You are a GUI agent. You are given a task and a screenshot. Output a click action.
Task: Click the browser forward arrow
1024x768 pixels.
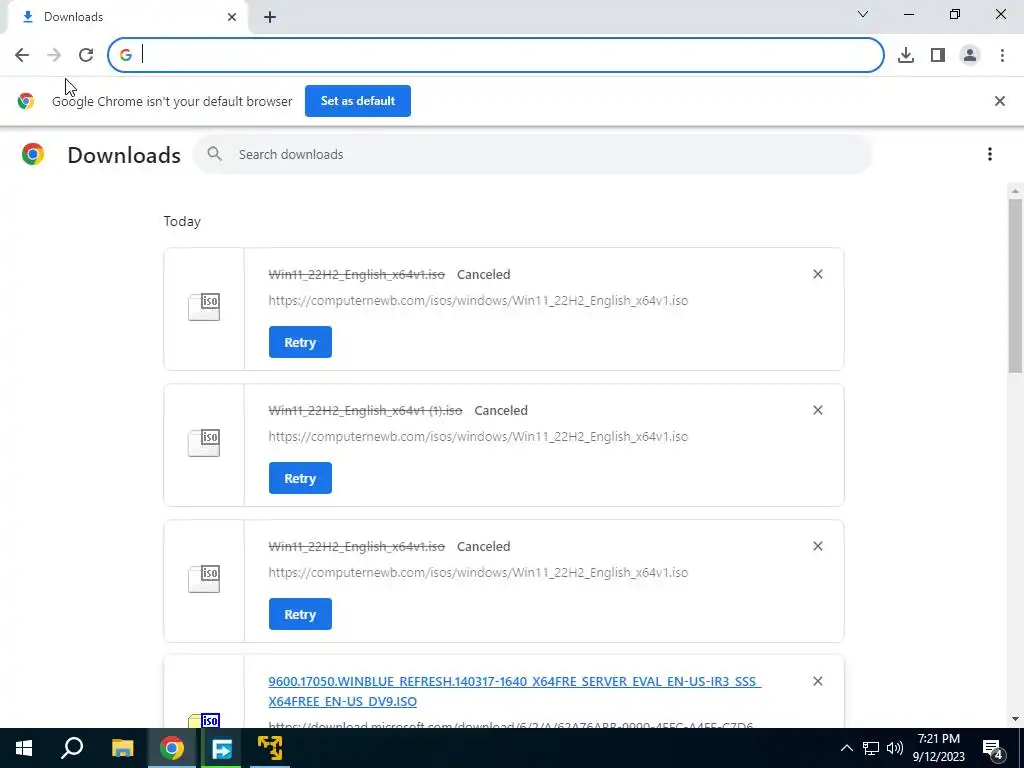click(54, 55)
